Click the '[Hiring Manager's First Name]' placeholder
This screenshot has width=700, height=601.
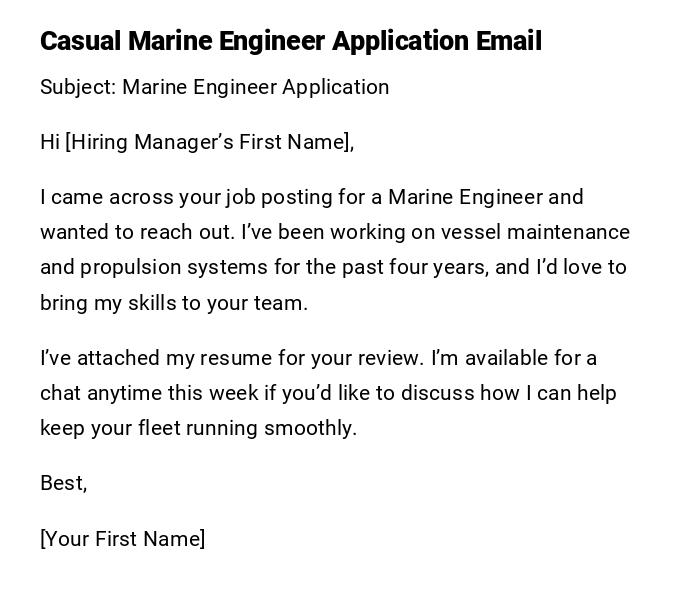pyautogui.click(x=209, y=142)
